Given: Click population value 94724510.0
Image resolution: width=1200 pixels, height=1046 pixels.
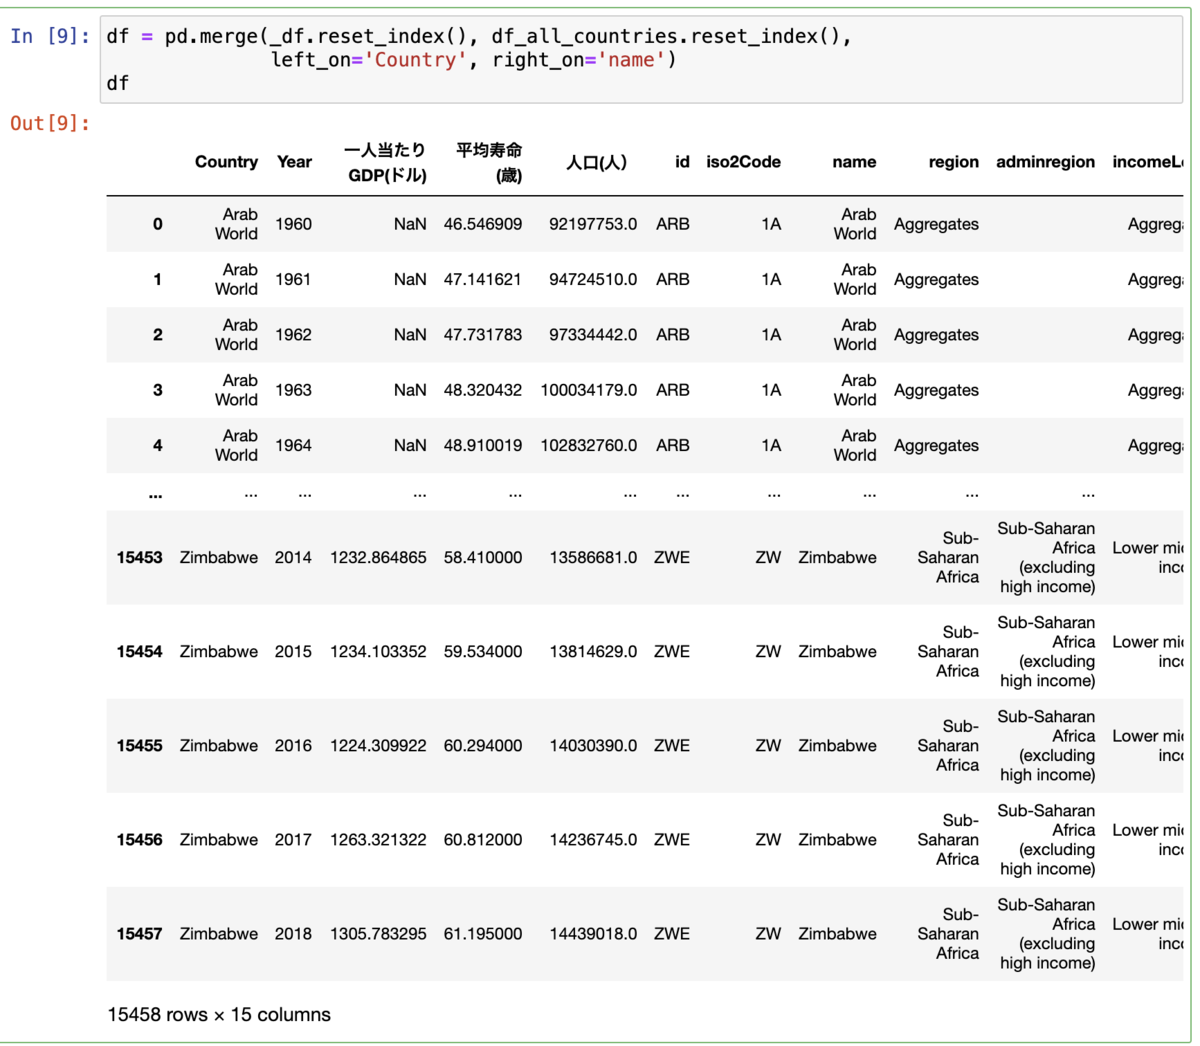Looking at the screenshot, I should [x=593, y=280].
